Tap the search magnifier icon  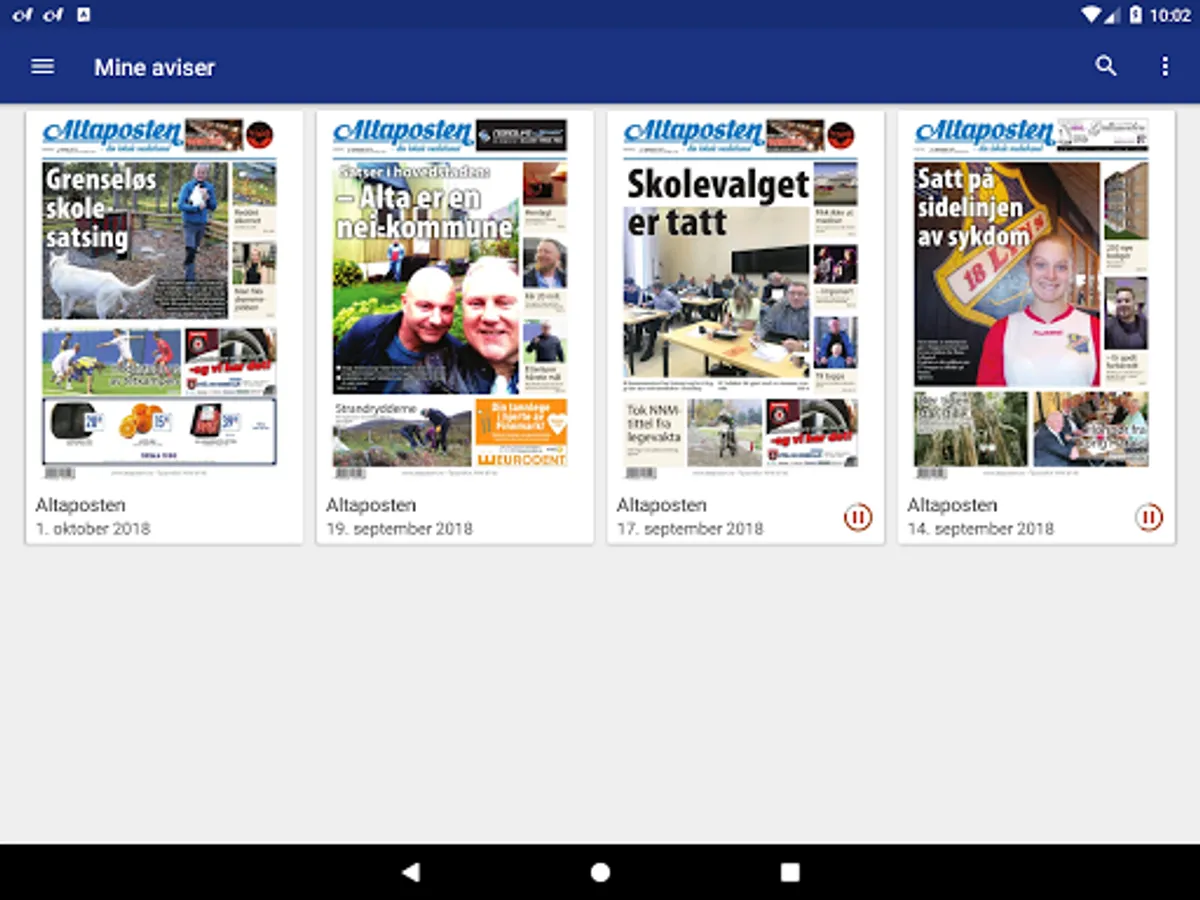[x=1106, y=66]
